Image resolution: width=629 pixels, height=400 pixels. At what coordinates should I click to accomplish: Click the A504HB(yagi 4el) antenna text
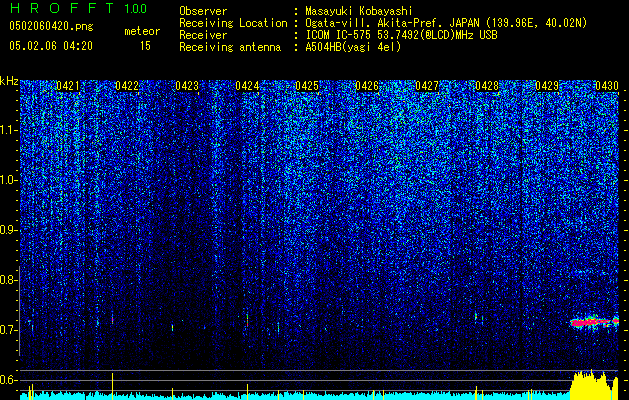[x=353, y=47]
